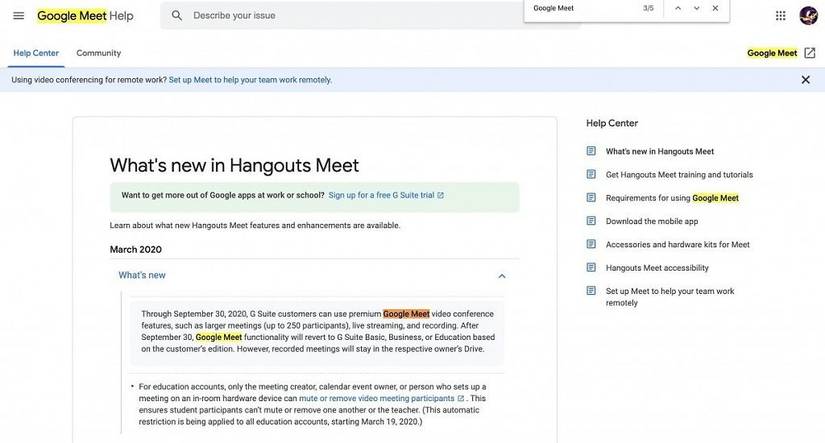This screenshot has height=443, width=825.
Task: Switch to the Help Center tab
Action: [x=36, y=53]
